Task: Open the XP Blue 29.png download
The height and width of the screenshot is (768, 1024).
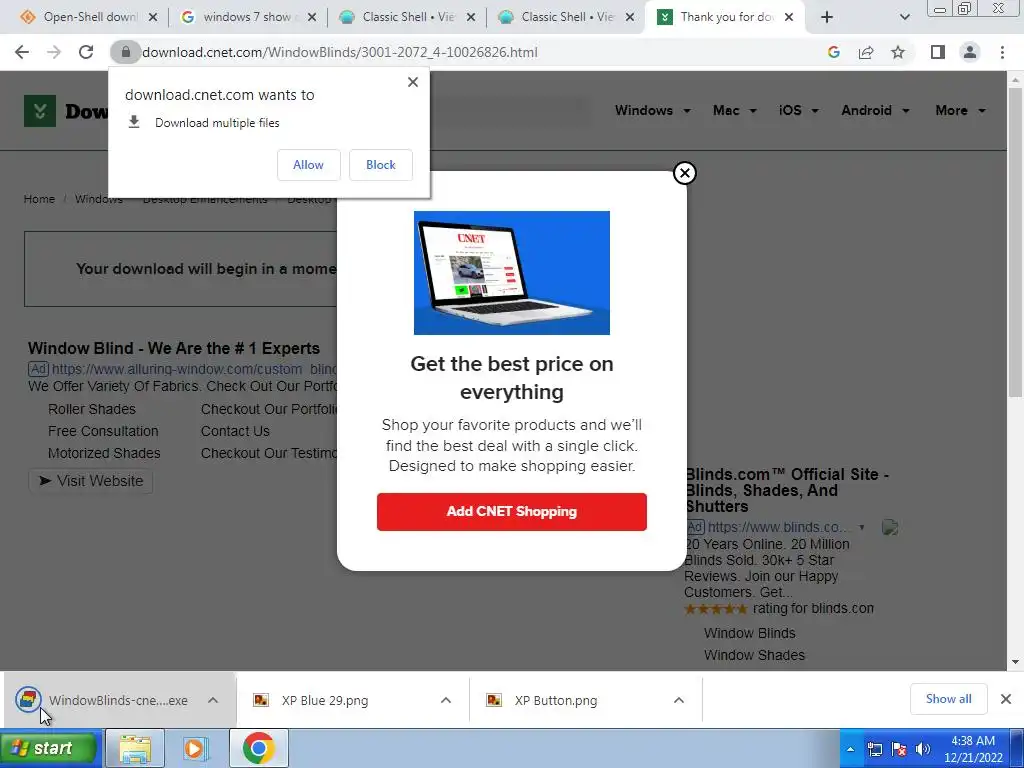Action: pyautogui.click(x=325, y=700)
